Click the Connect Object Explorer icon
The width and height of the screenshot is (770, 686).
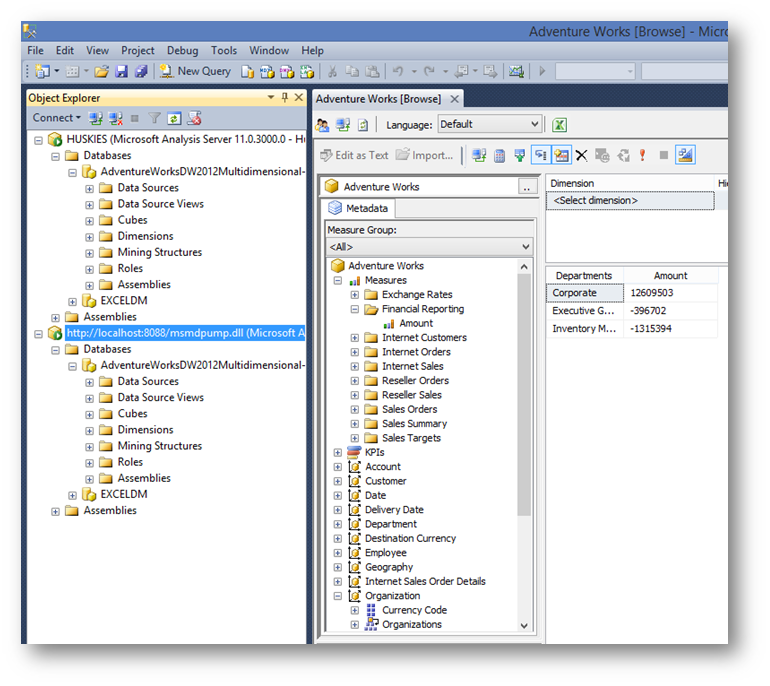point(95,118)
